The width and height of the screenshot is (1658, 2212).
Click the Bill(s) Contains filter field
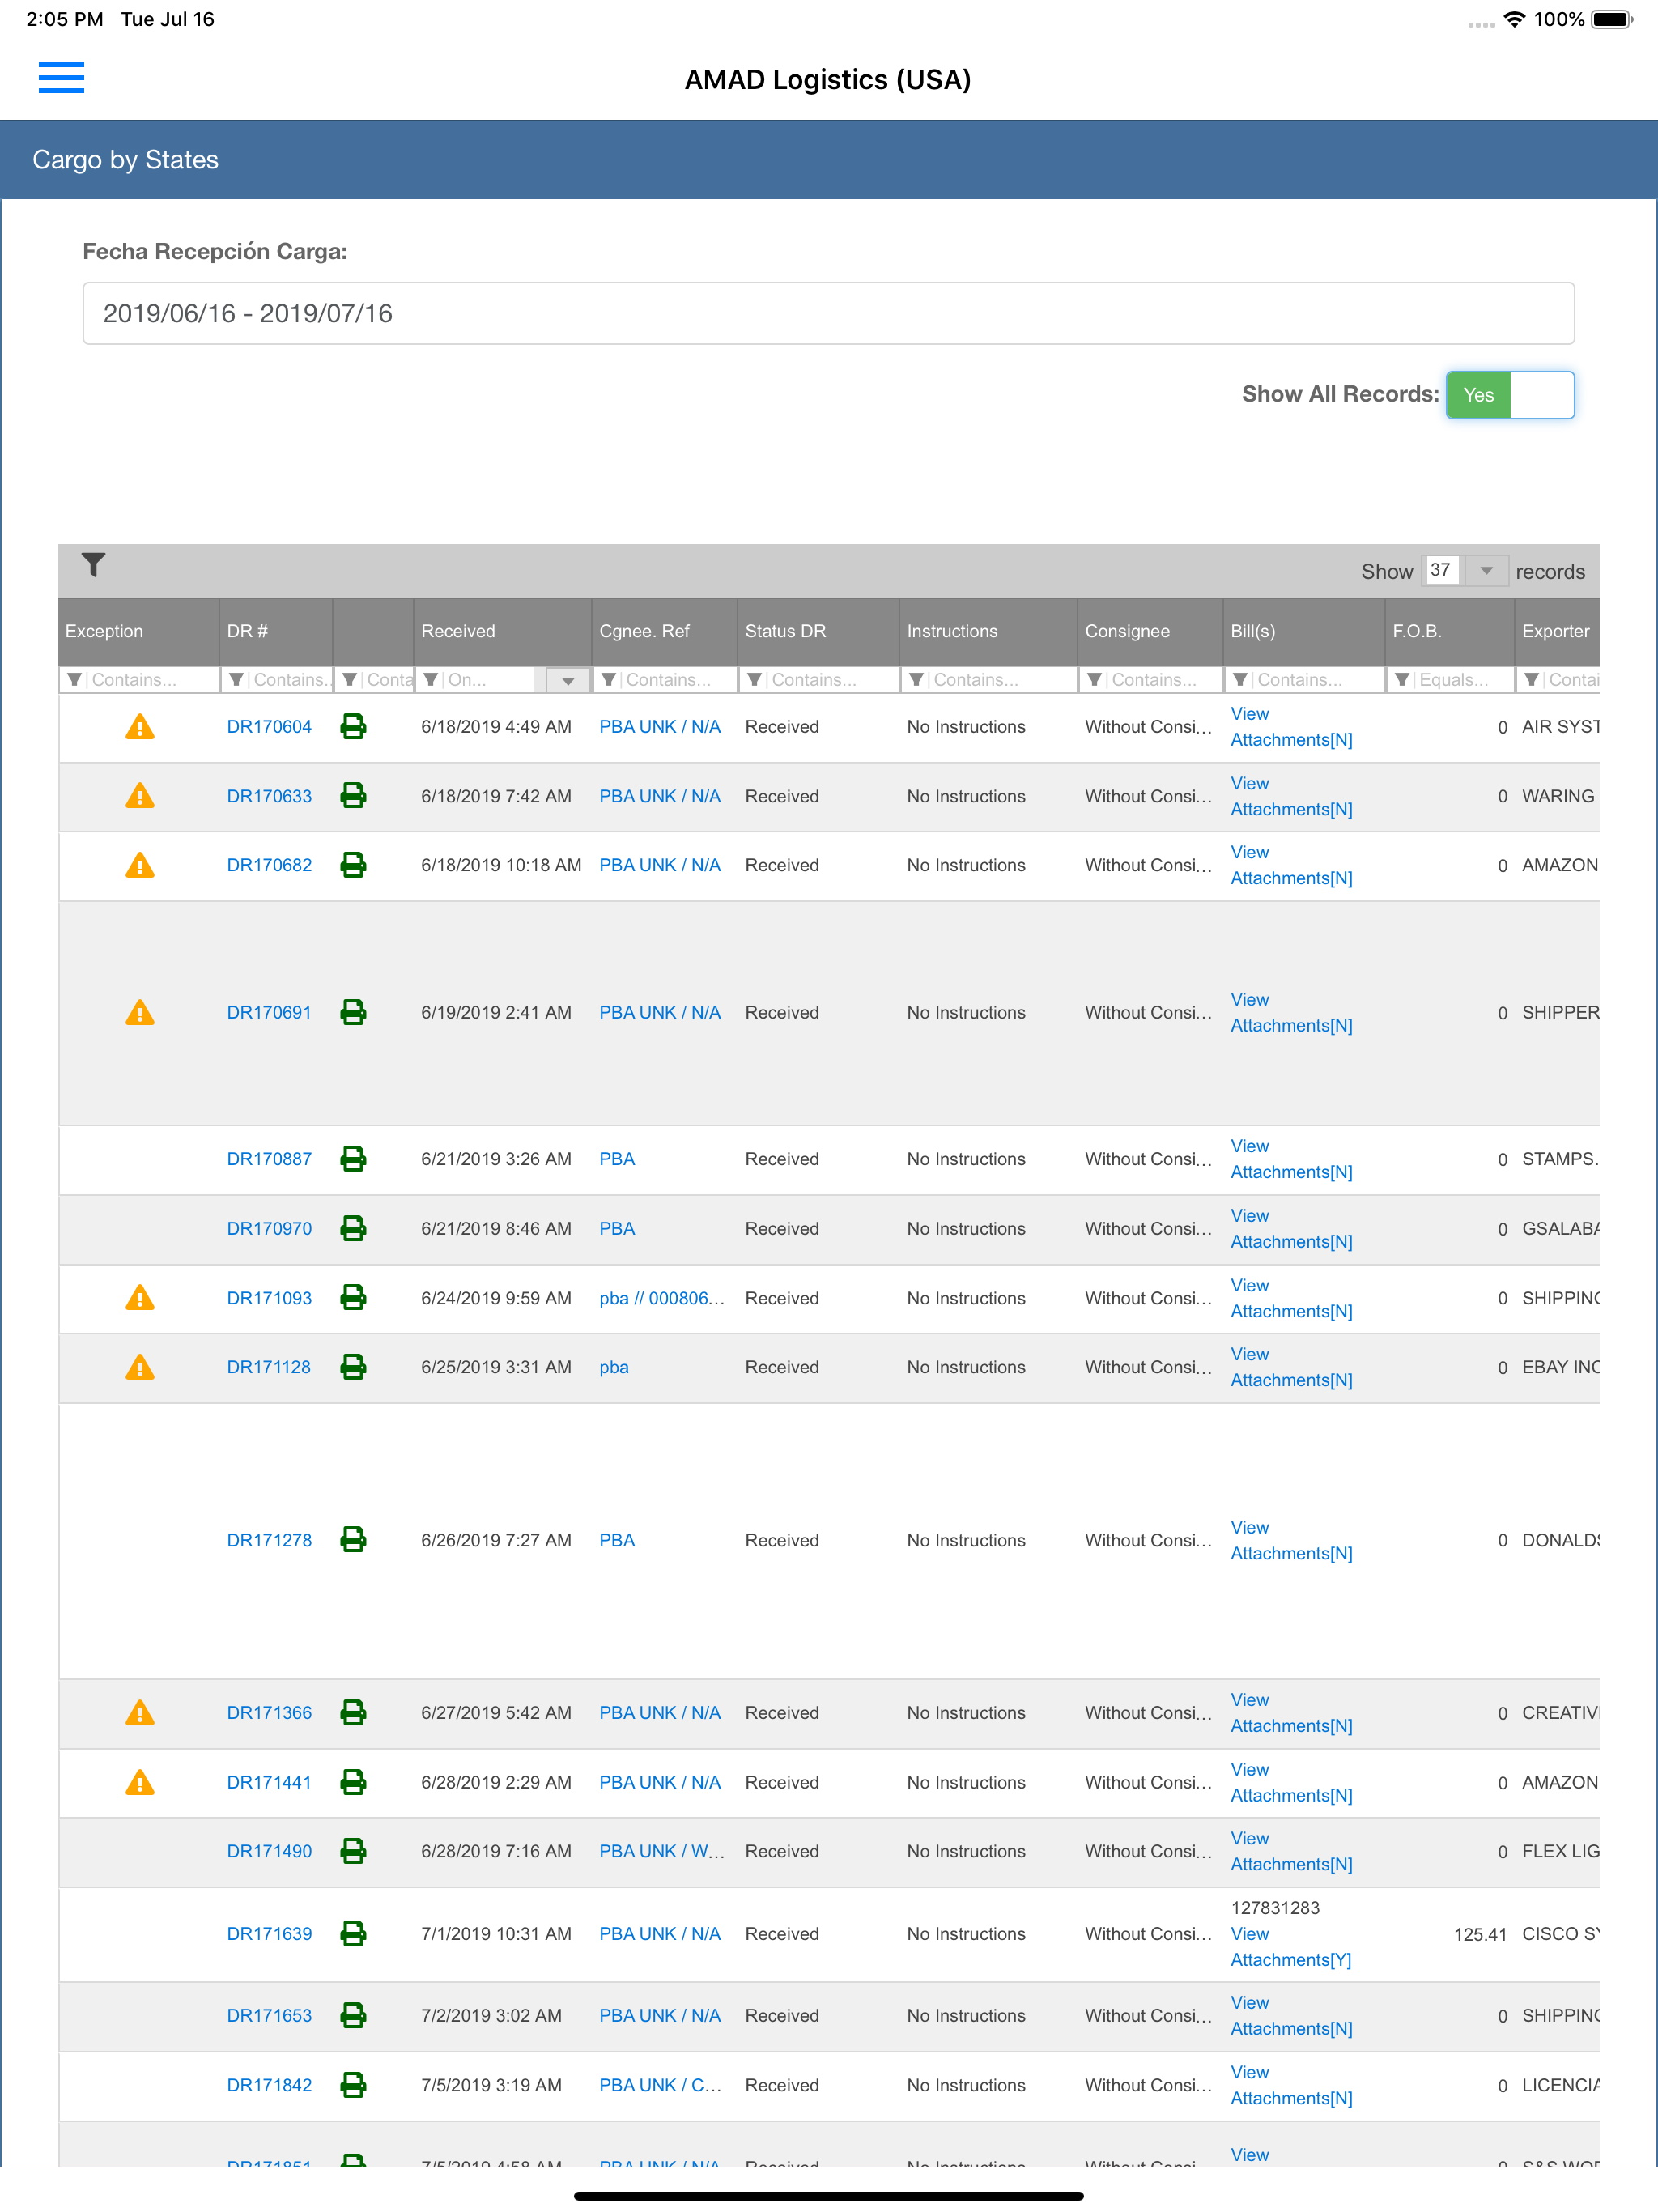pyautogui.click(x=1304, y=680)
